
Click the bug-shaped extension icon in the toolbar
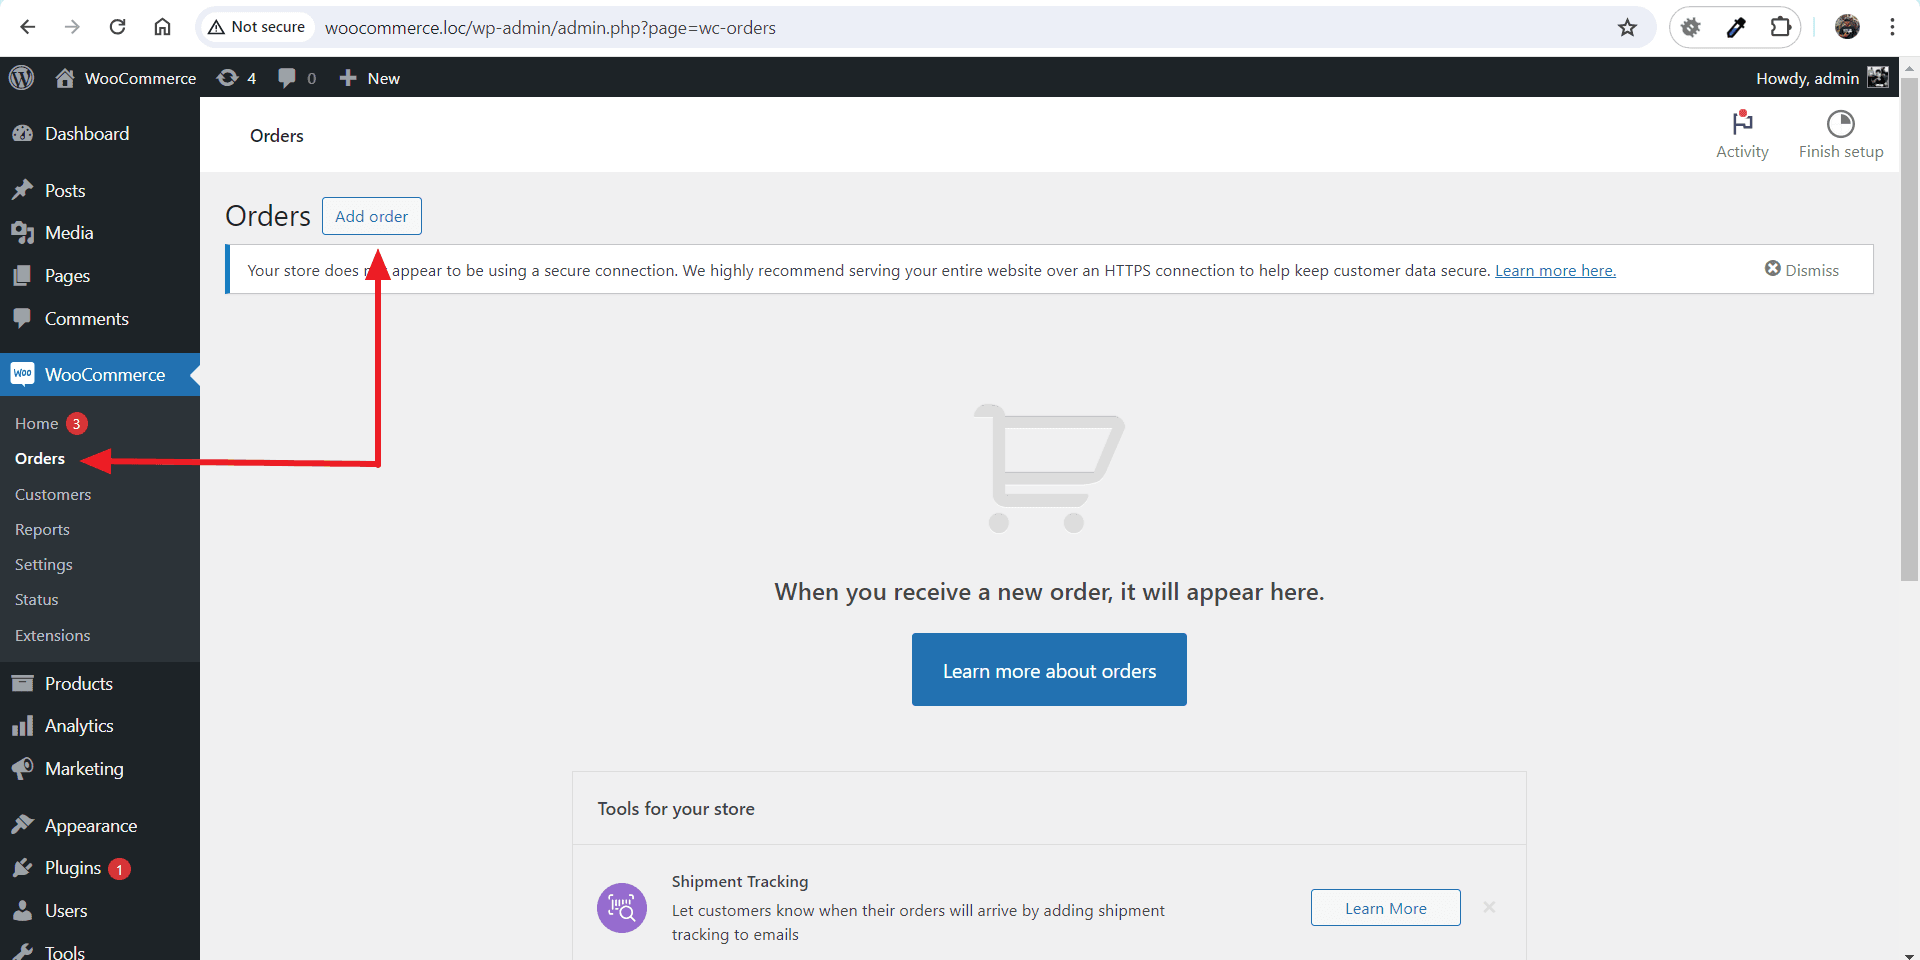(x=1691, y=27)
